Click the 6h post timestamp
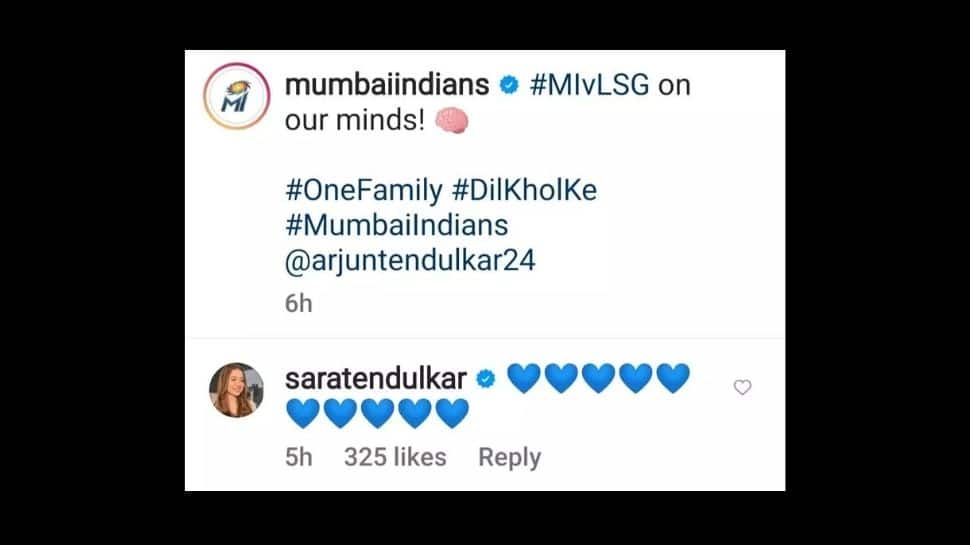Image resolution: width=970 pixels, height=545 pixels. click(x=298, y=304)
